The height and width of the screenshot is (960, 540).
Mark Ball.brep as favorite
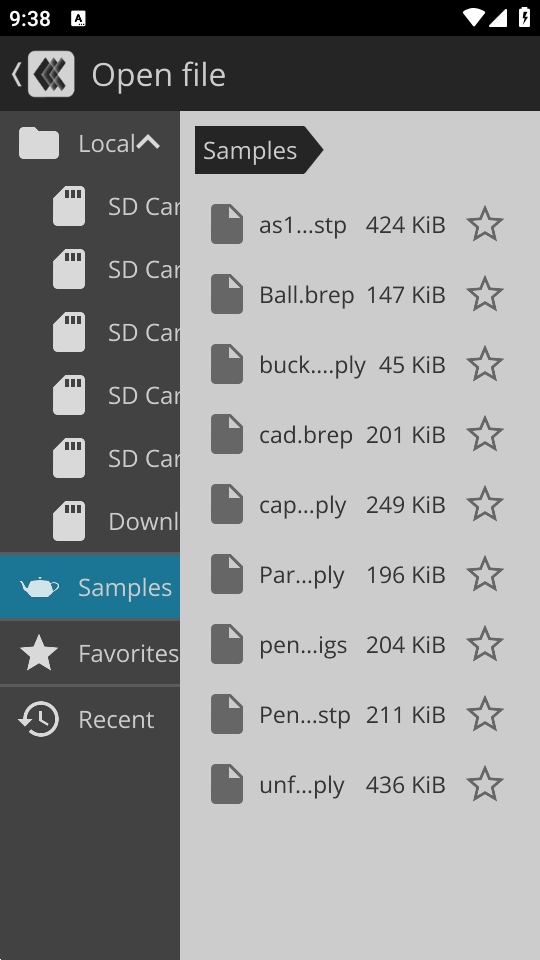(485, 294)
